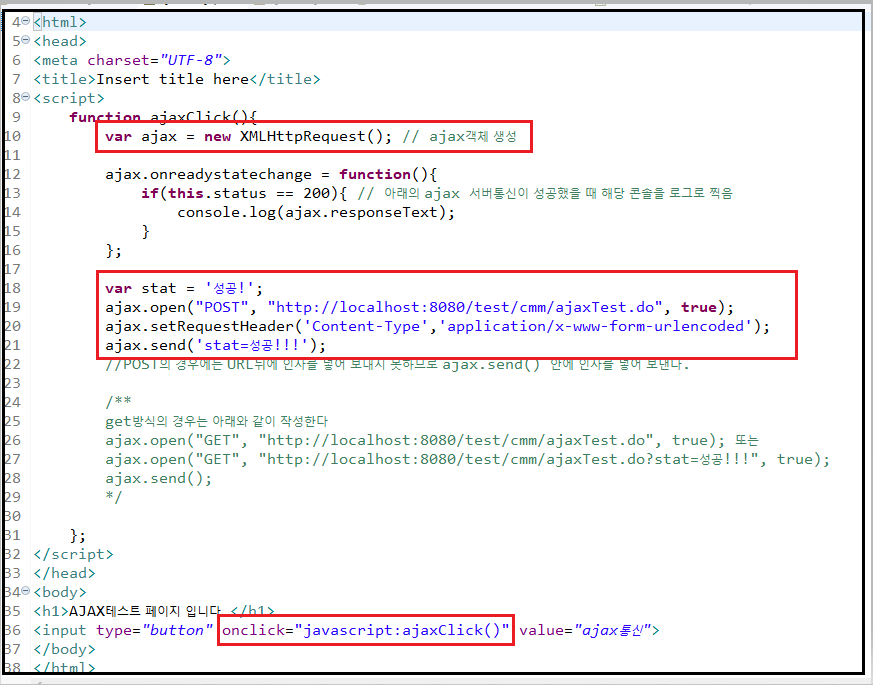Click the h1 text 'AJAX테스트 페이지 입니다'
873x685 pixels.
click(x=145, y=611)
